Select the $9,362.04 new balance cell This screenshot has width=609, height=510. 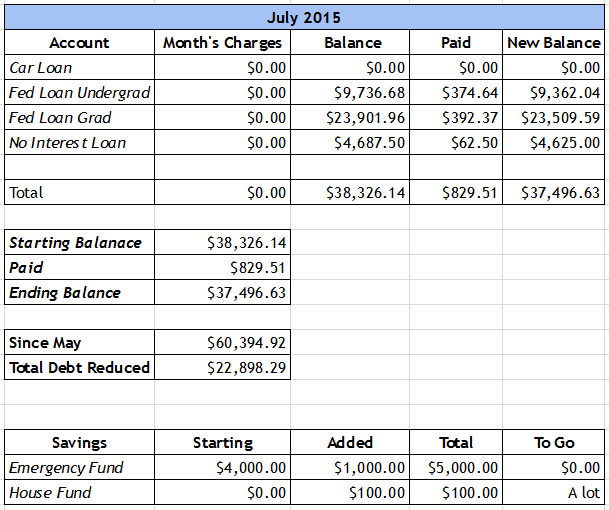click(553, 92)
